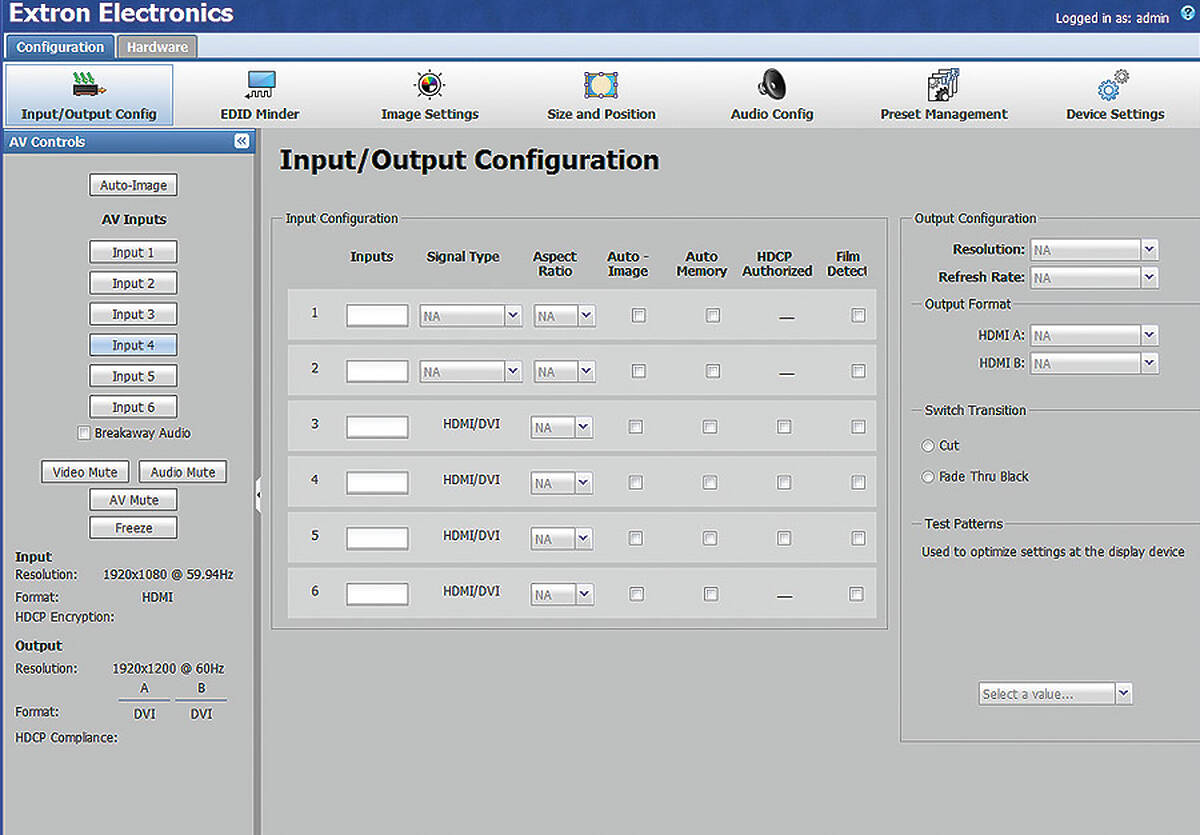Click the Freeze button
This screenshot has height=835, width=1200.
click(133, 528)
